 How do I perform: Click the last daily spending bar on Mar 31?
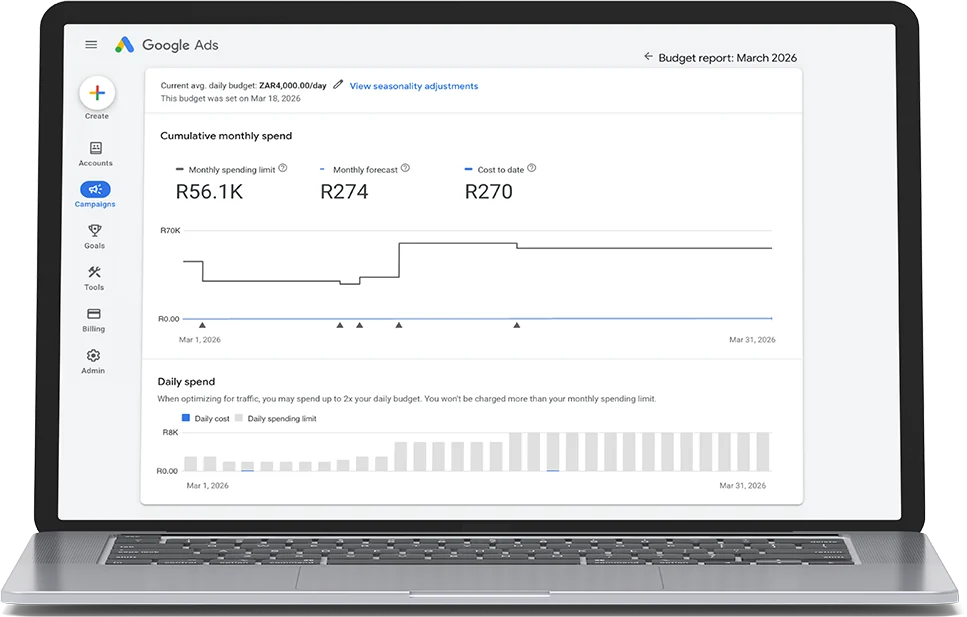tap(763, 452)
